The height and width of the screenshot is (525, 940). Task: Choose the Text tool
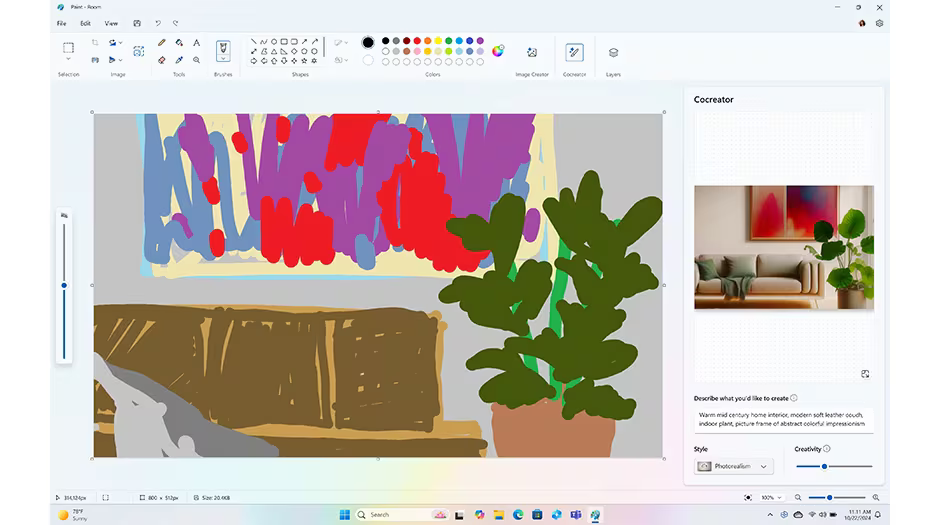pyautogui.click(x=196, y=43)
